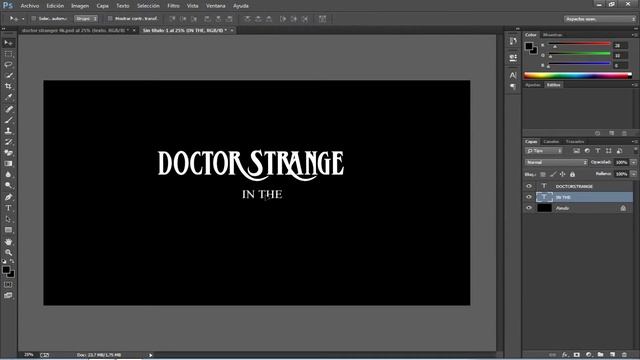Open the Move tool preset picker arrow

coord(23,19)
